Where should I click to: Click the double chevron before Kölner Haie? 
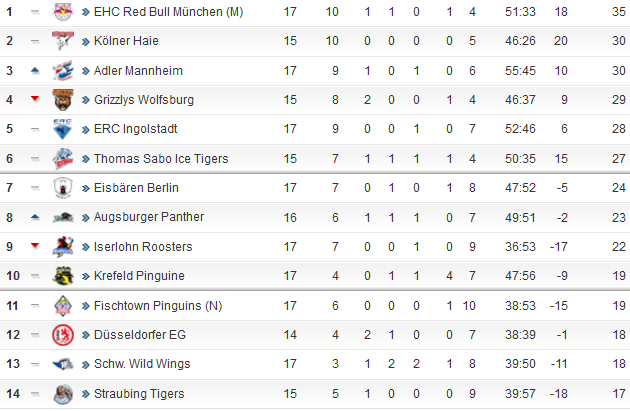coord(86,41)
